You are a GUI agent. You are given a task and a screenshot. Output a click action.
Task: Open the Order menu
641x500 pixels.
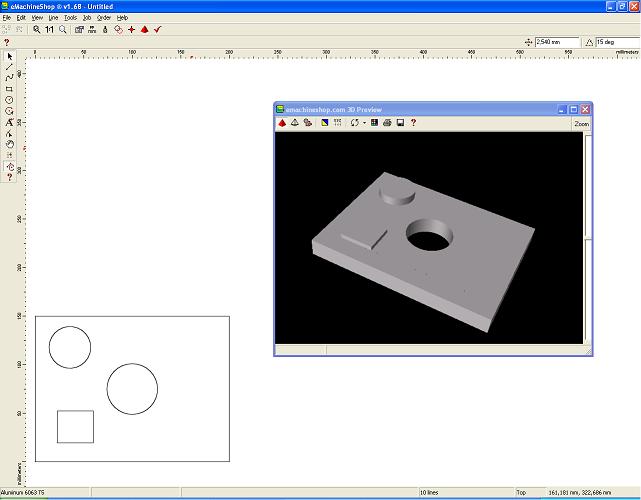[x=104, y=18]
